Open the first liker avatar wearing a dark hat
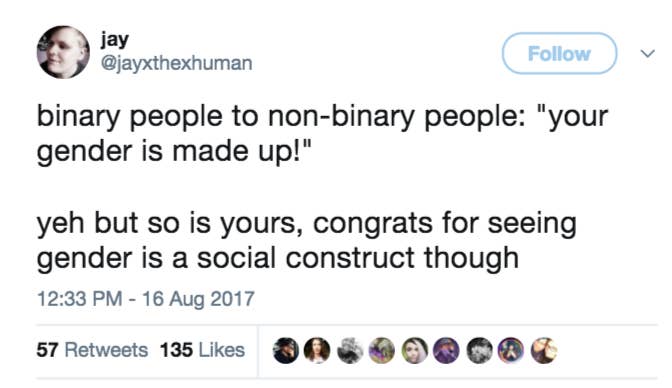The height and width of the screenshot is (388, 672). click(x=285, y=350)
